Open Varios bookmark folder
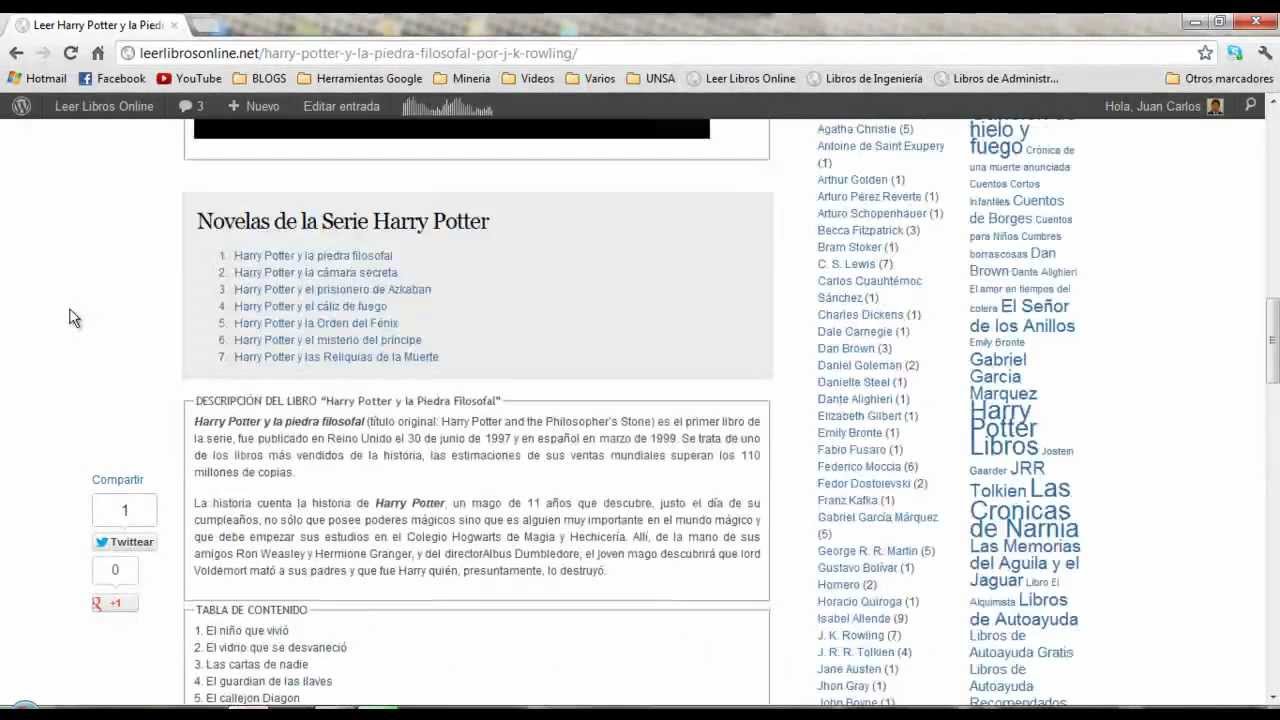The width and height of the screenshot is (1280, 720). pos(590,78)
